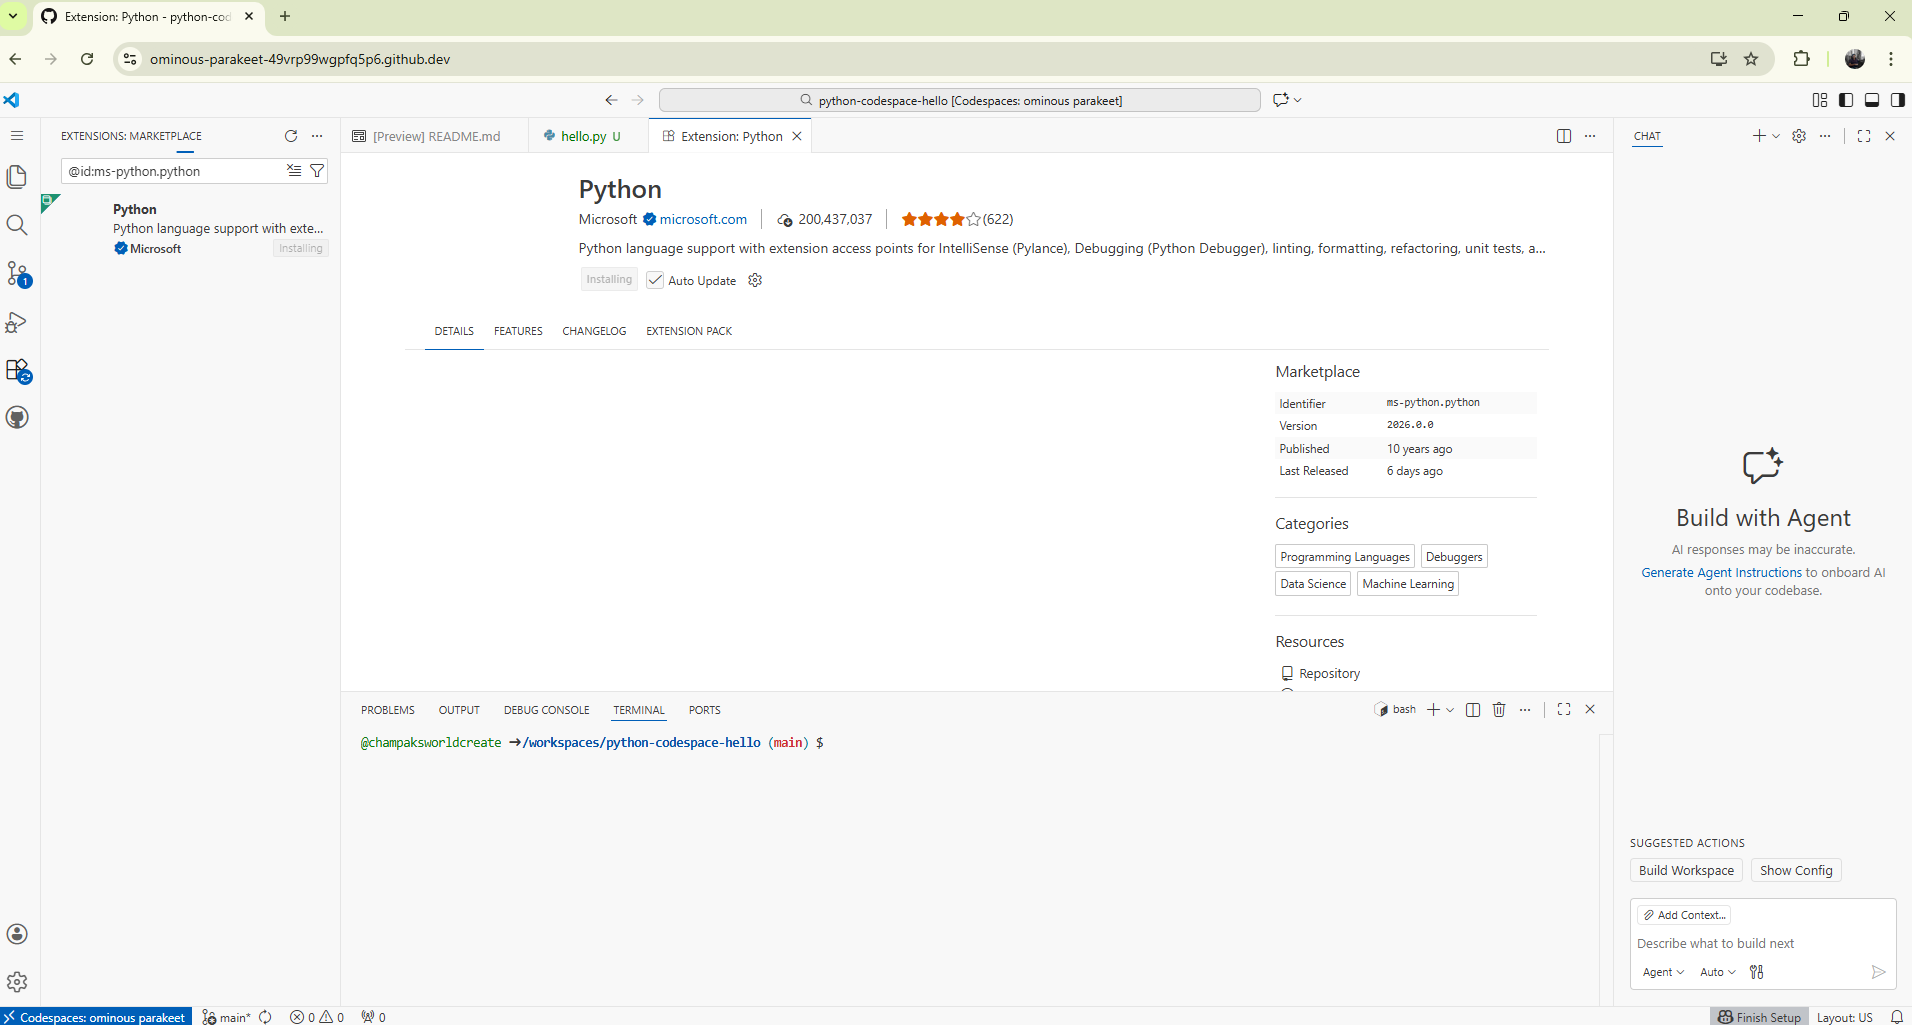Open the microsoft.com publisher link

click(703, 219)
